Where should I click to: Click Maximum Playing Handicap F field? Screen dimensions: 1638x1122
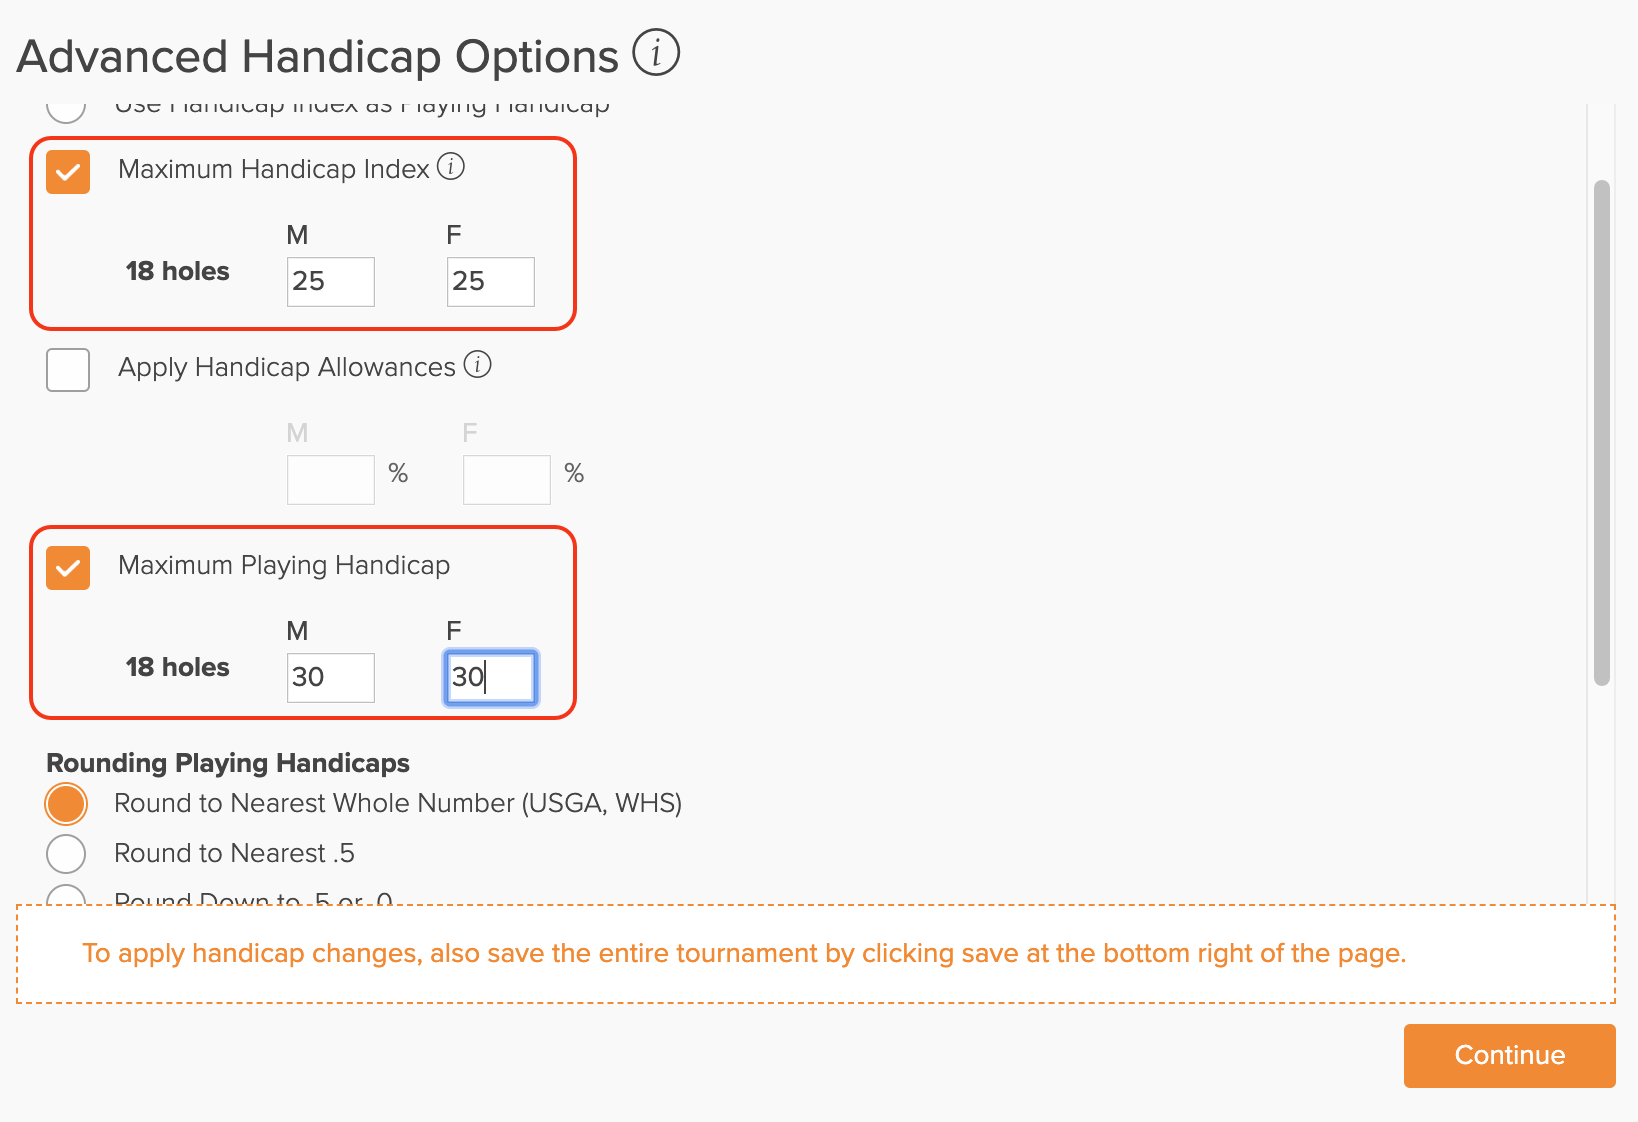491,678
